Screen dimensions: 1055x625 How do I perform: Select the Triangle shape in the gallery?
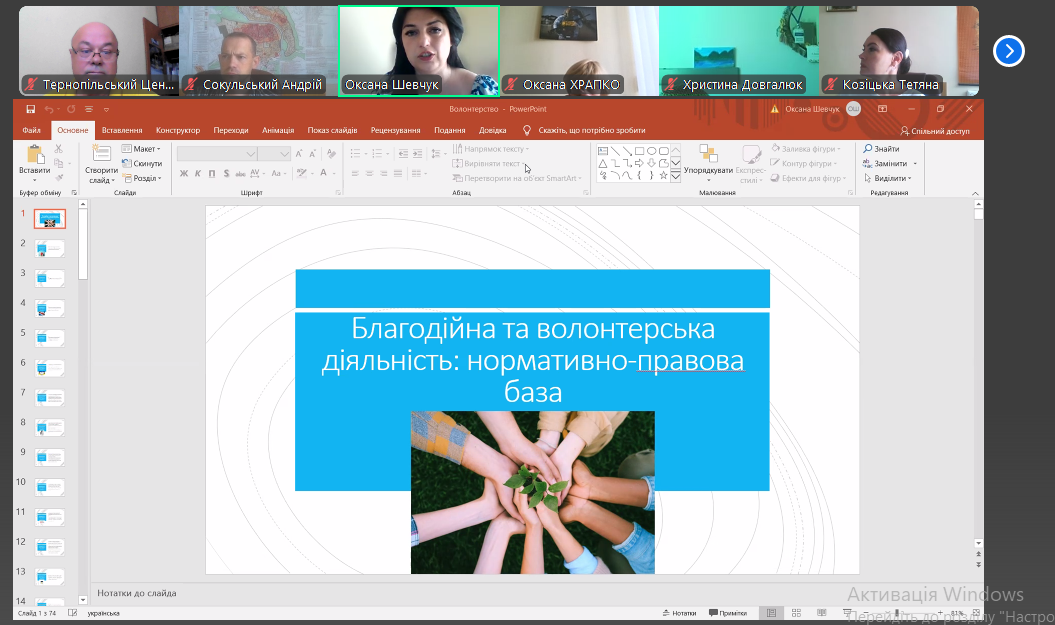[603, 163]
